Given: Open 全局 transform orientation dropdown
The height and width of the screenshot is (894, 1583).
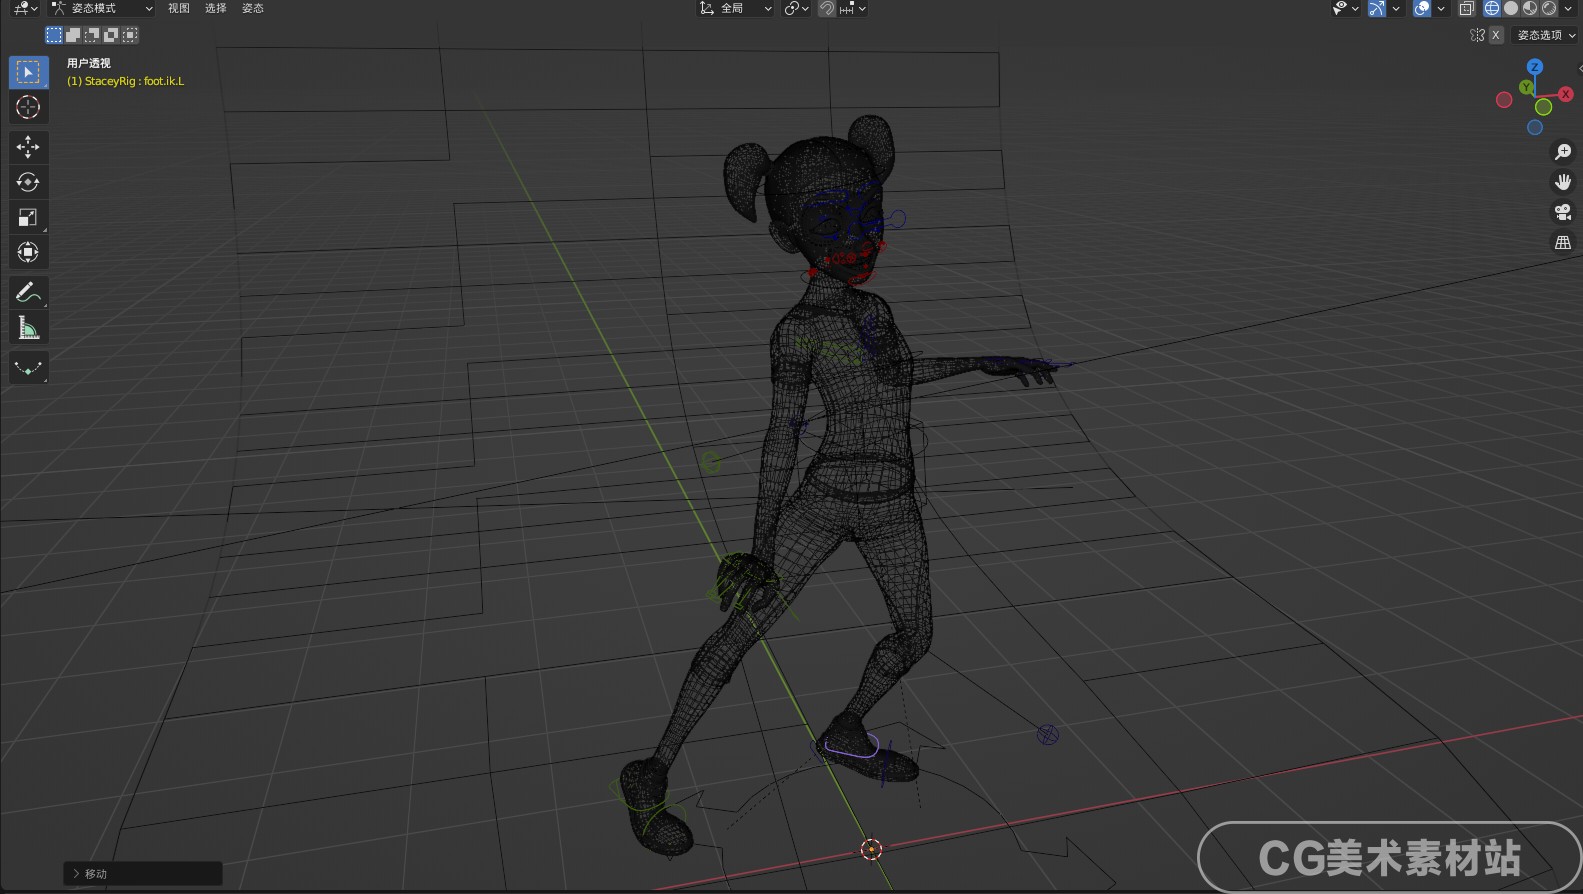Looking at the screenshot, I should (x=735, y=8).
